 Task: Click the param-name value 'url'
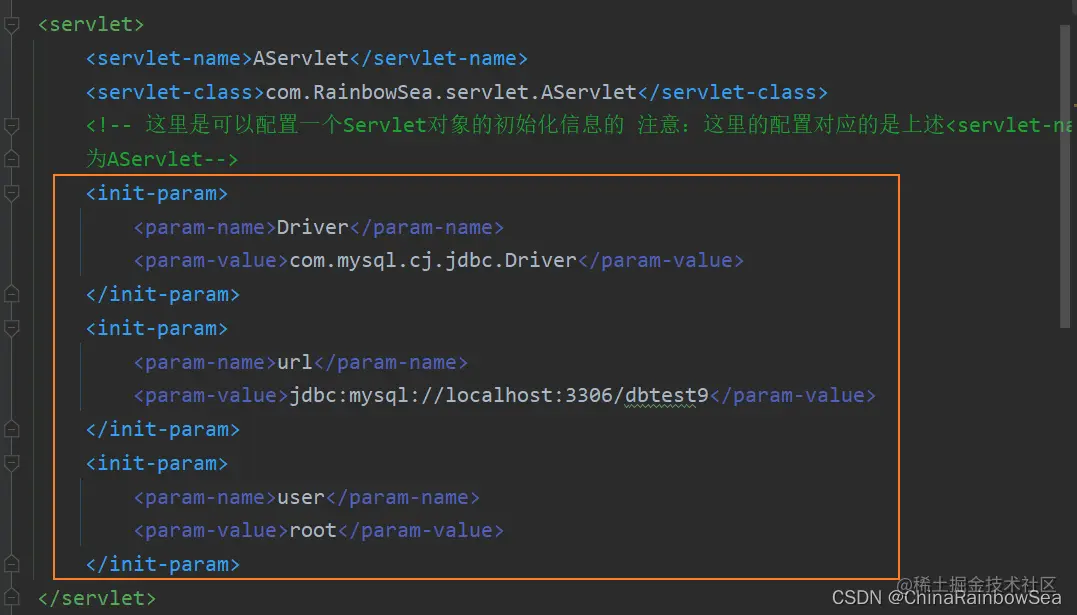tap(295, 362)
